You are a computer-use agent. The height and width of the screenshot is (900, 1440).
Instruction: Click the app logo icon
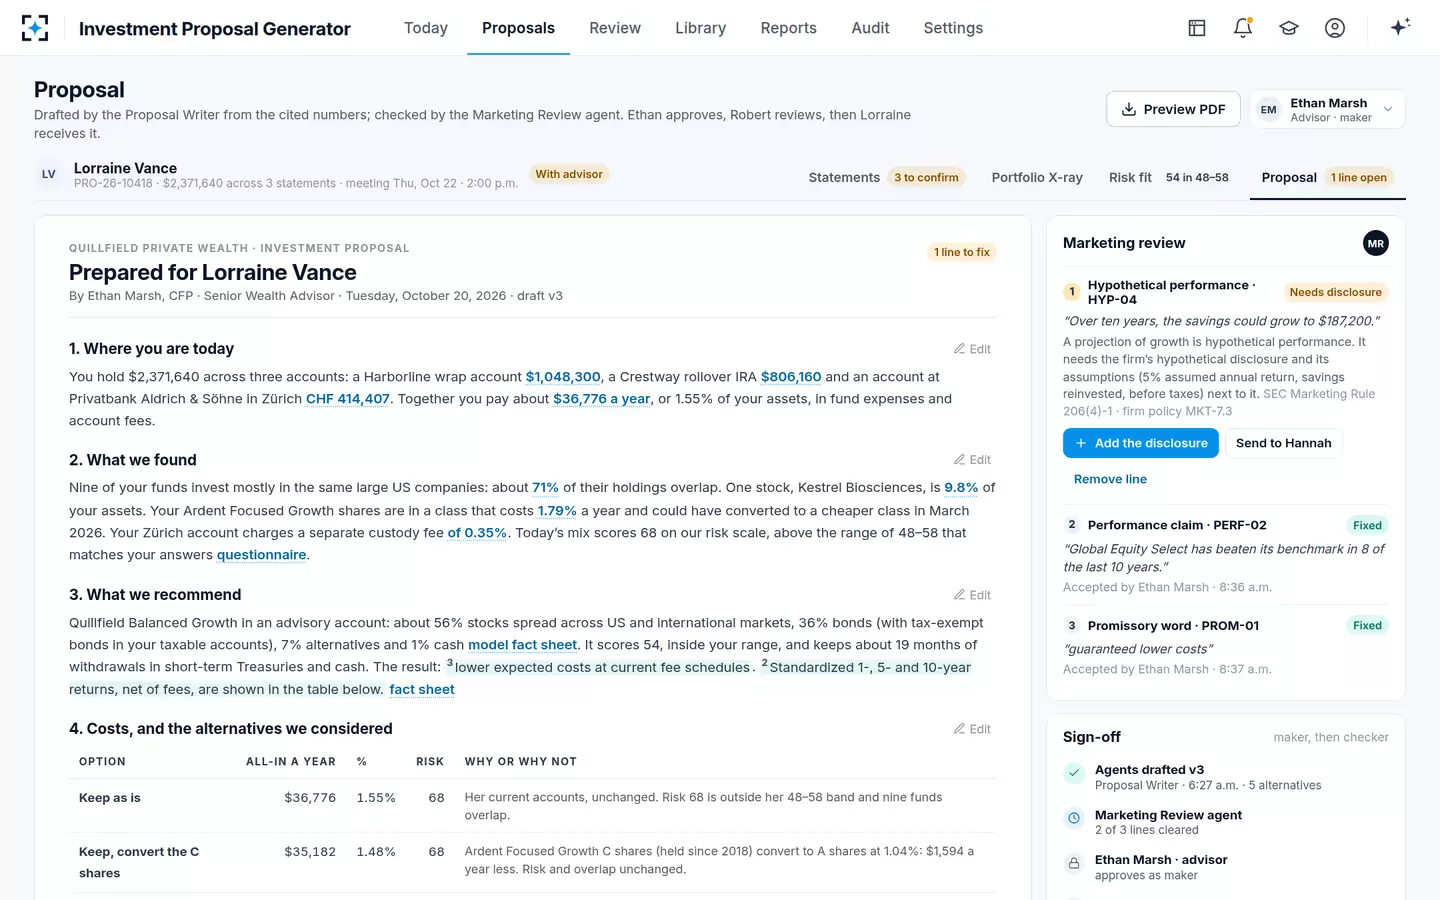point(35,28)
